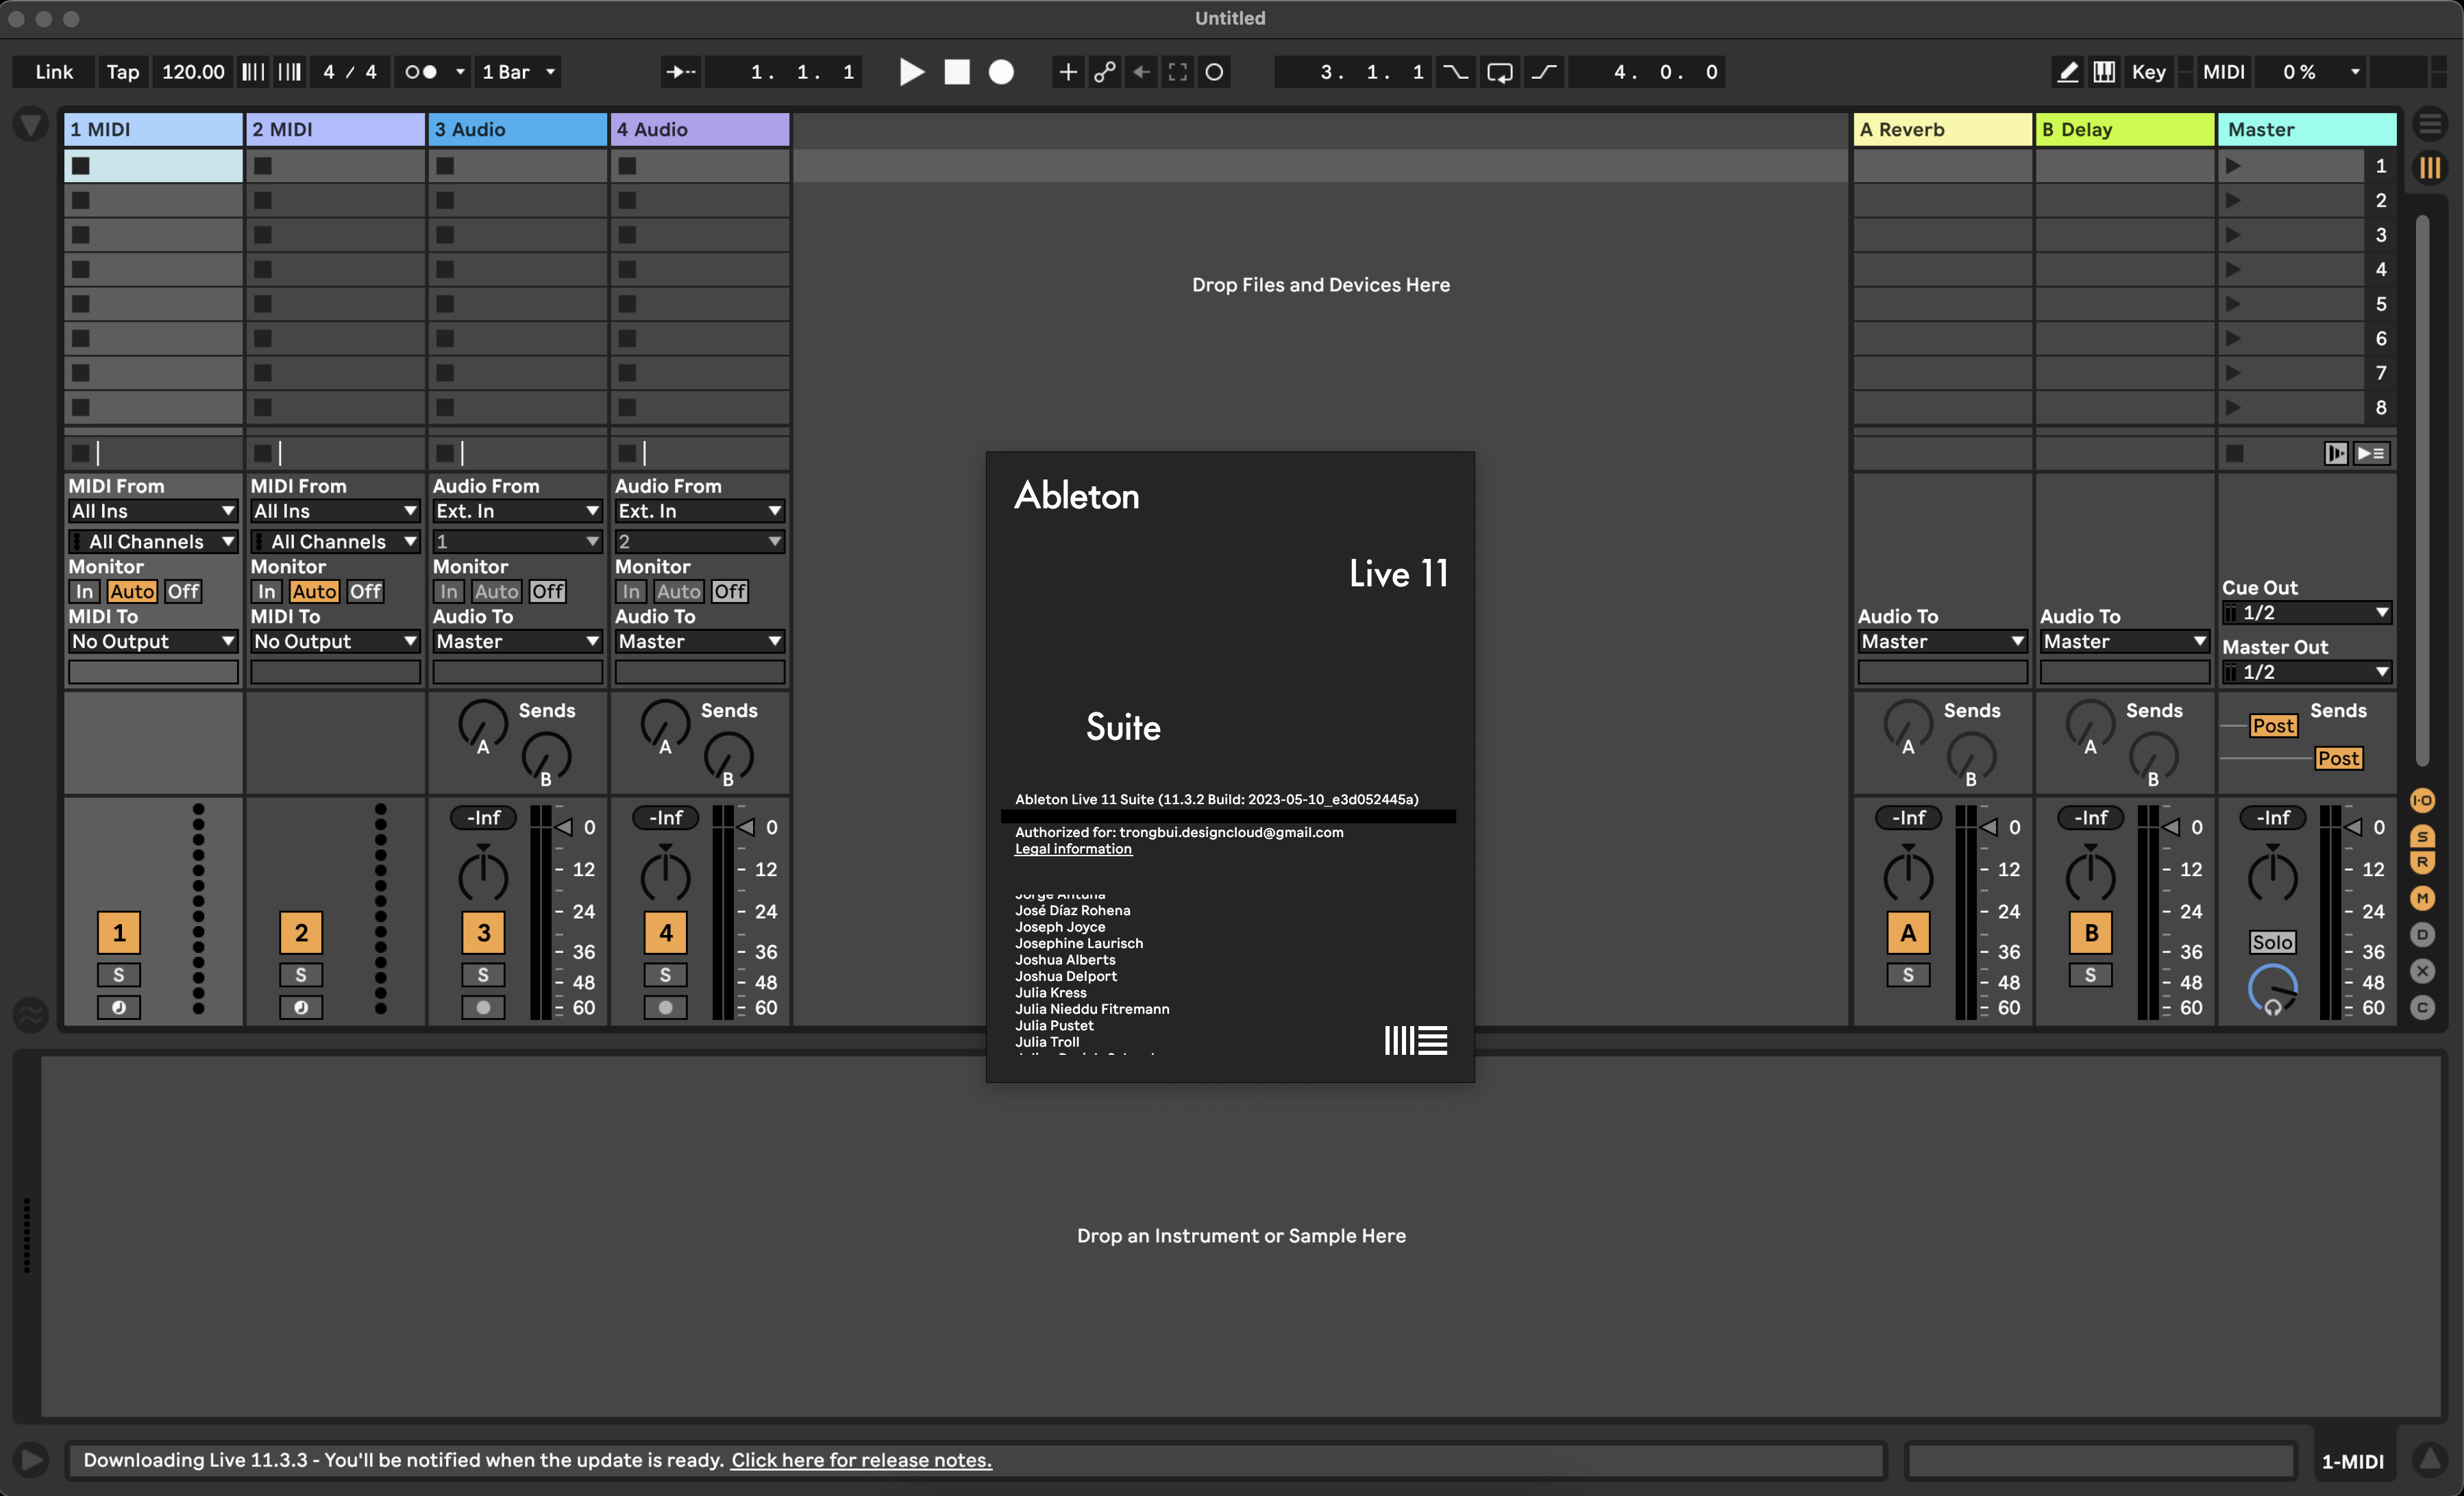This screenshot has height=1496, width=2464.
Task: Open the Master Out 1/2 dropdown
Action: point(2307,672)
